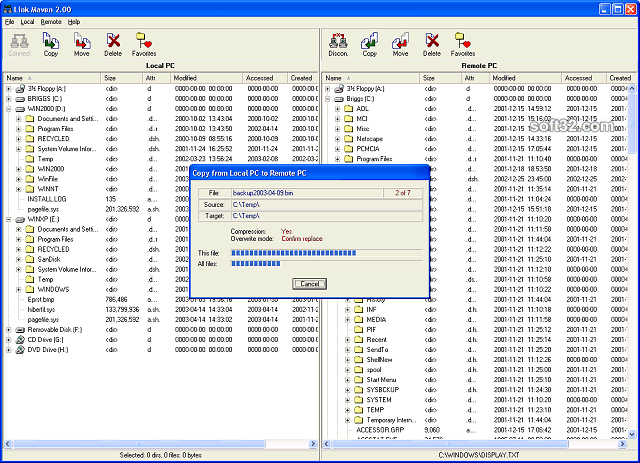Open Favorites in the Local PC toolbar
The image size is (640, 463).
(144, 45)
